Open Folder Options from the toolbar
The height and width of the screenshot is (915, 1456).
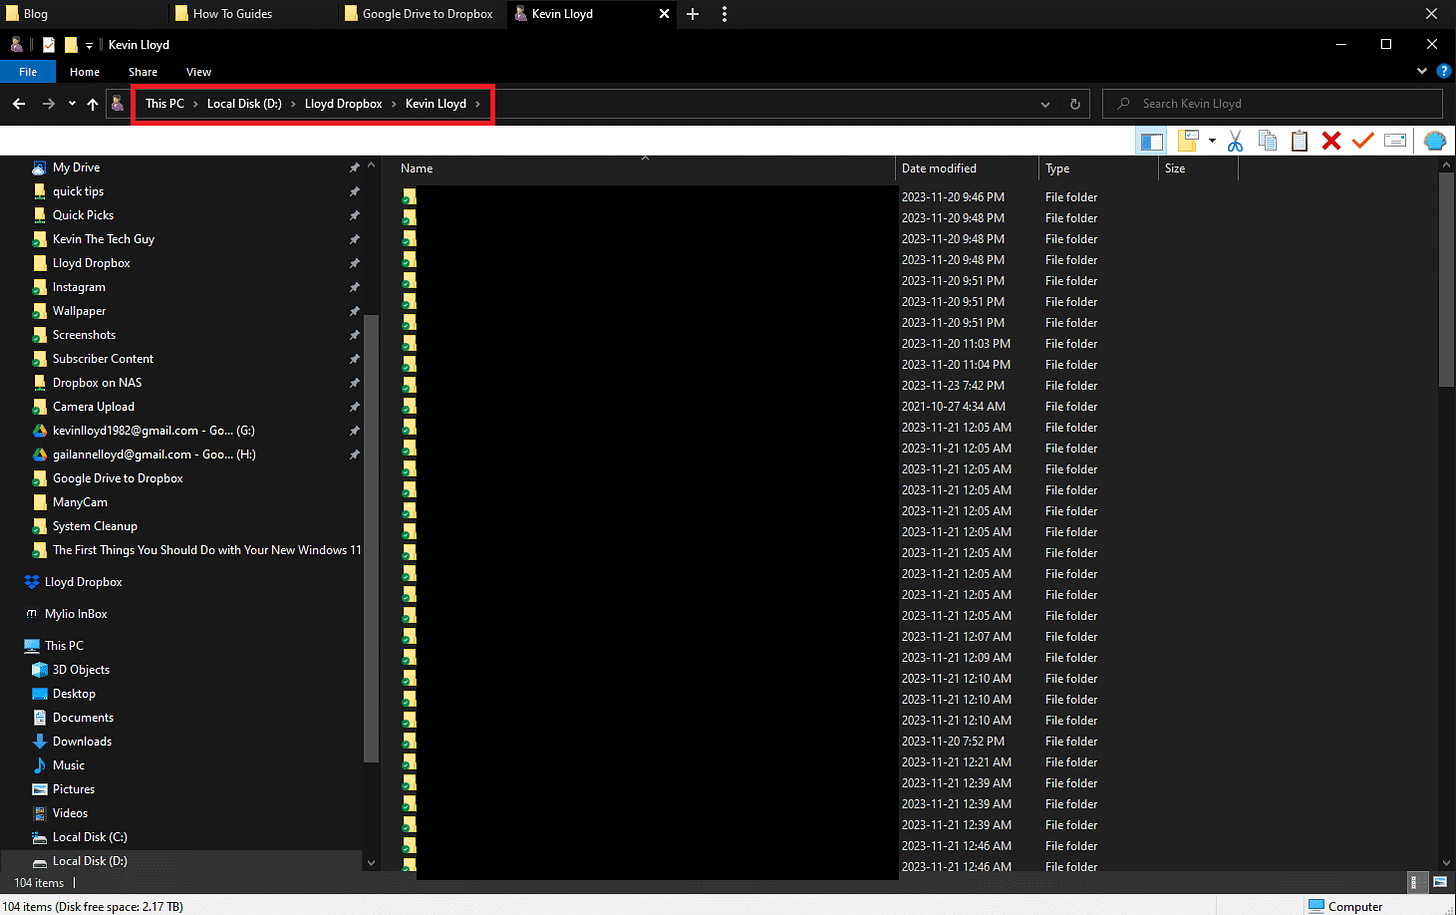(x=1188, y=141)
